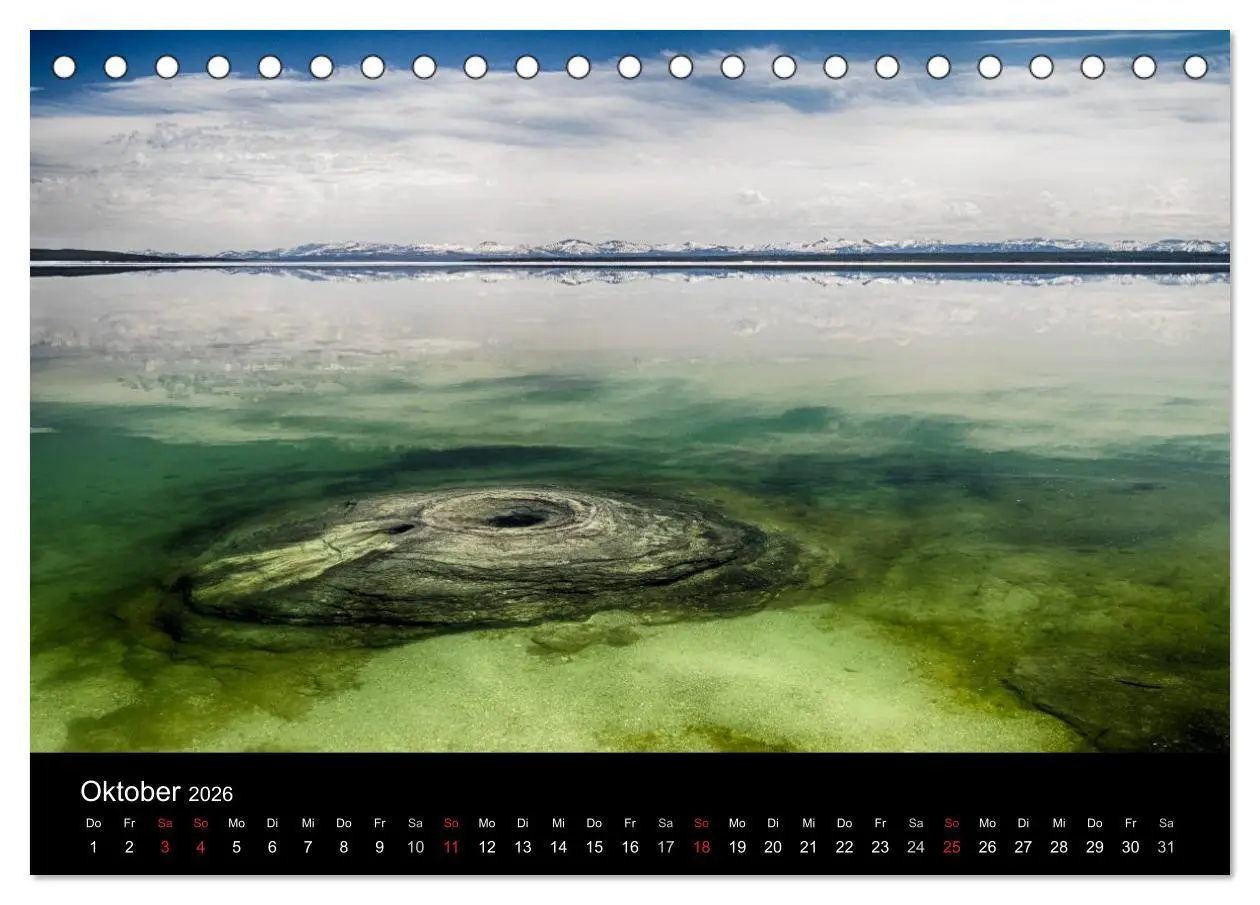Click the "Sa" weekday label above date 31

point(1166,823)
